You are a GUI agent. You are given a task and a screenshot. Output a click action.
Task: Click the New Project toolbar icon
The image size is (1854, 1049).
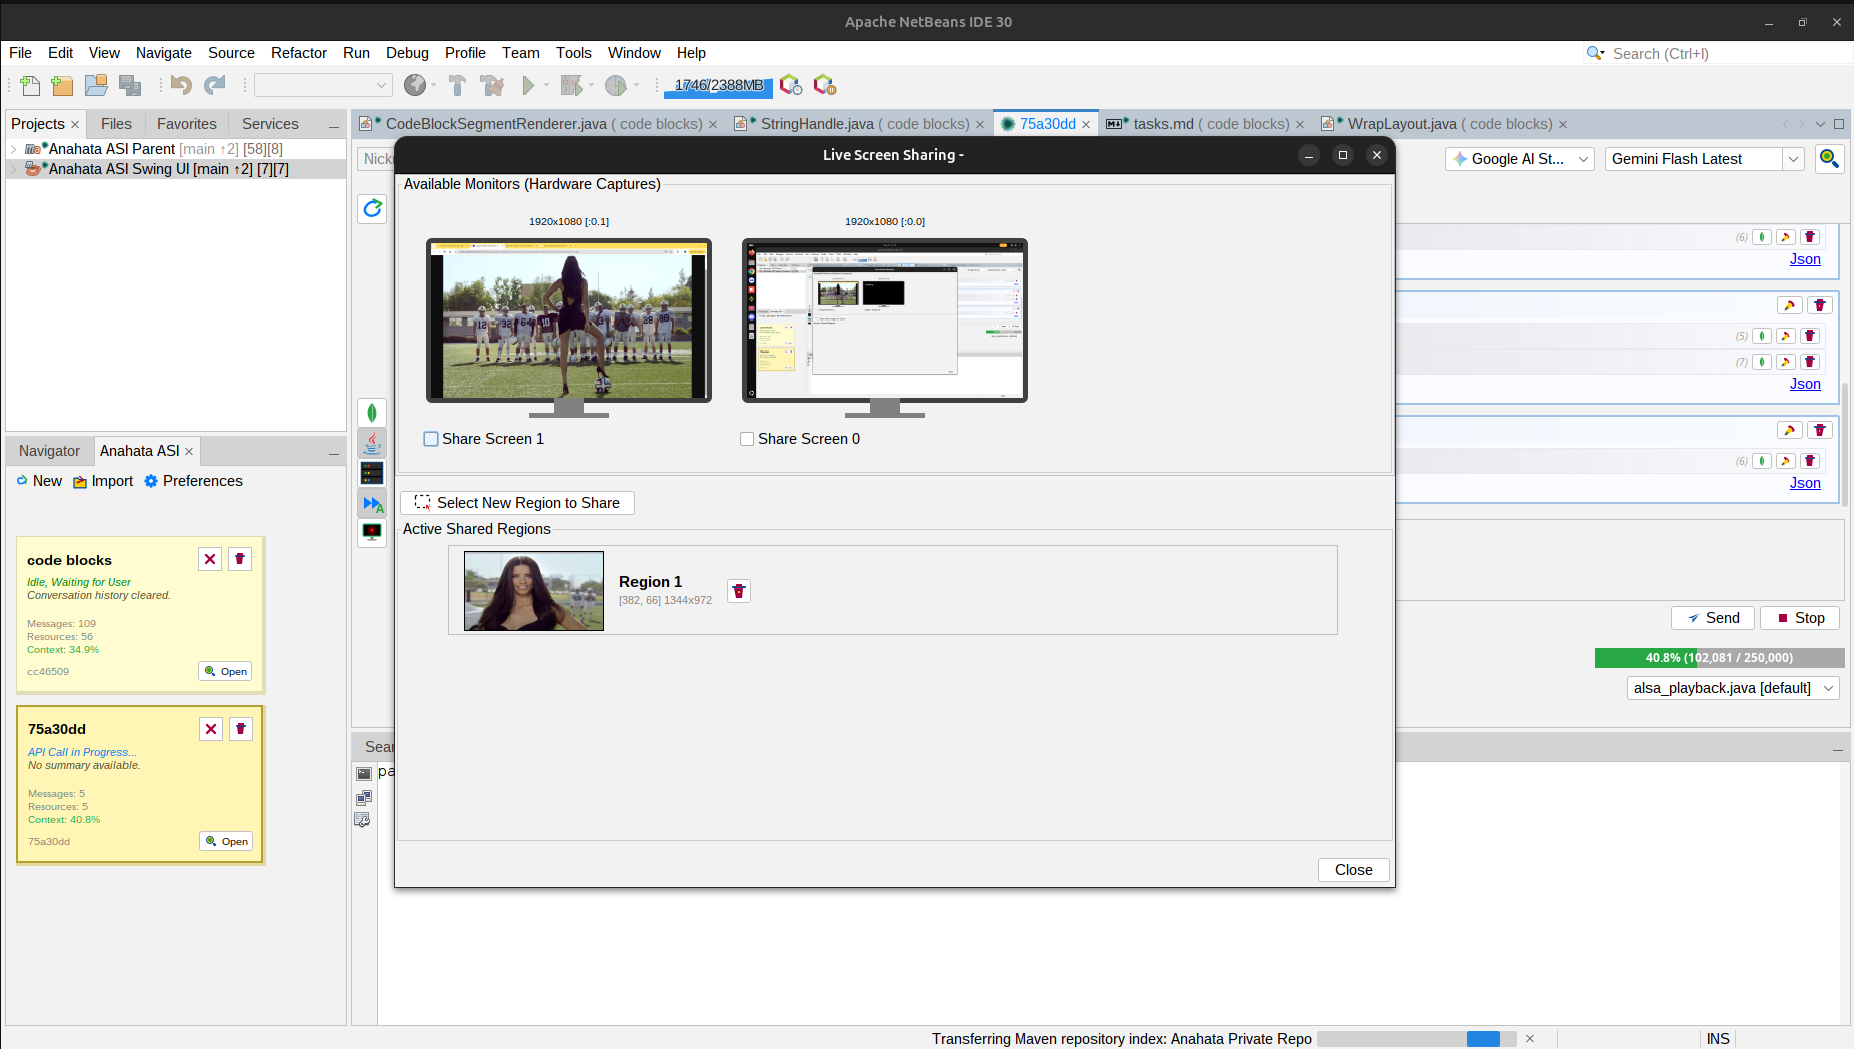62,86
